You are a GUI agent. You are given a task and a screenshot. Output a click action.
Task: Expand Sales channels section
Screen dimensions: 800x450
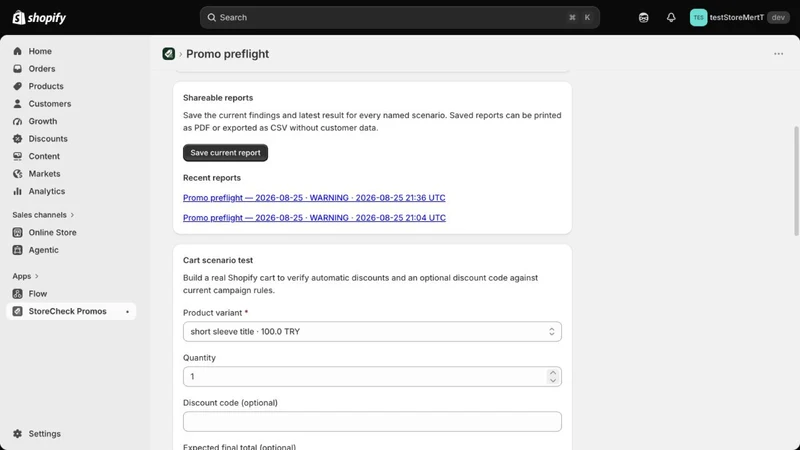tap(43, 215)
